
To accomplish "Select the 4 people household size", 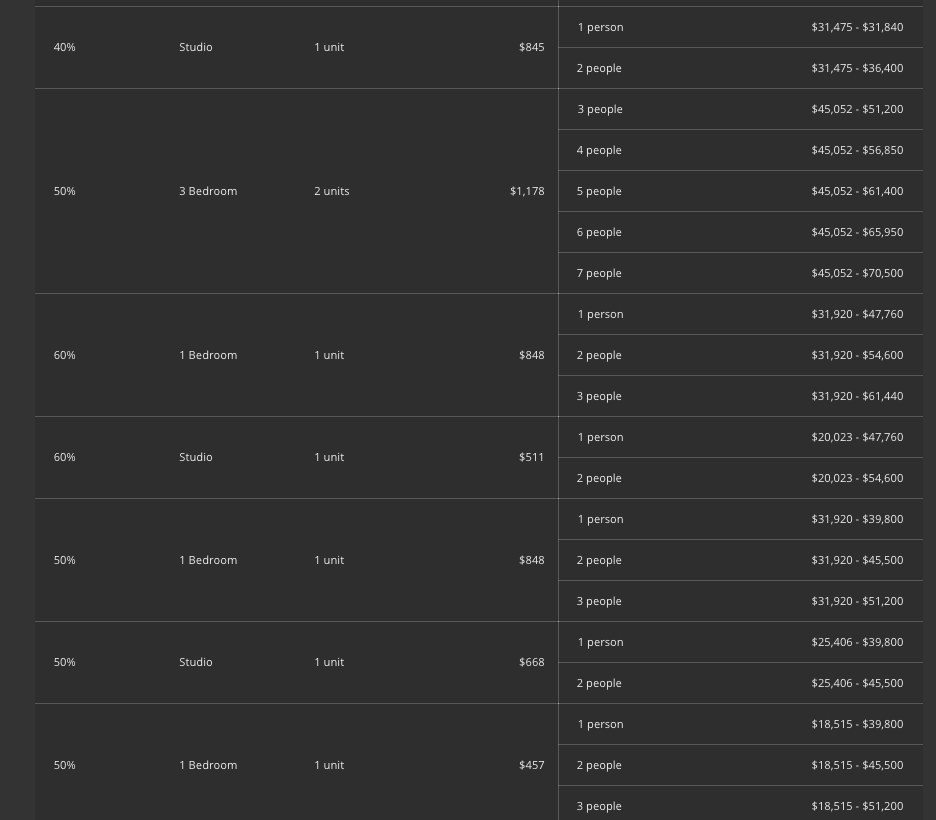I will click(x=599, y=150).
